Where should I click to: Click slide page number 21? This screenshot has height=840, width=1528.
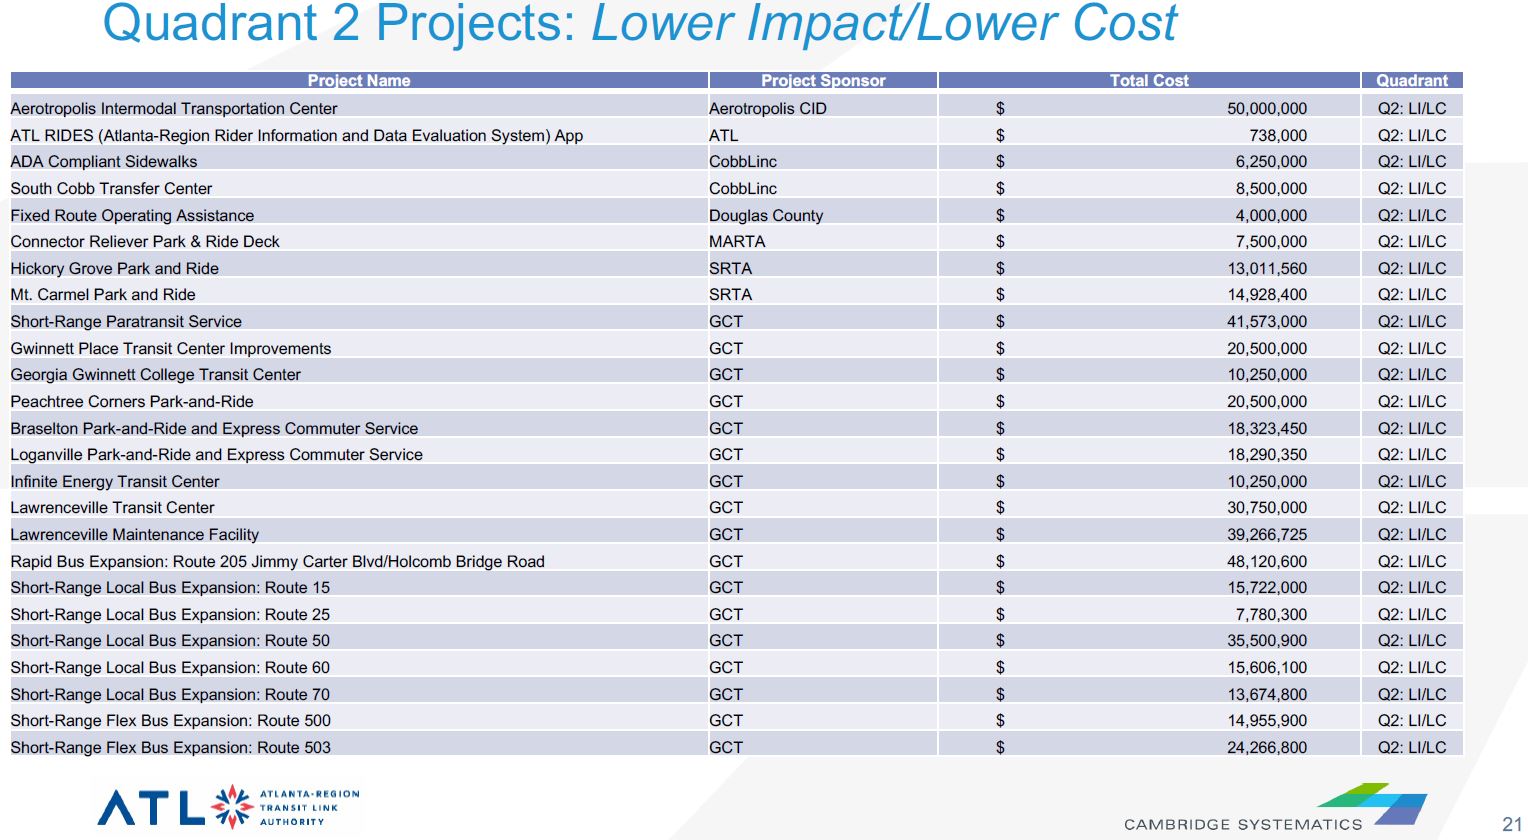(x=1512, y=824)
